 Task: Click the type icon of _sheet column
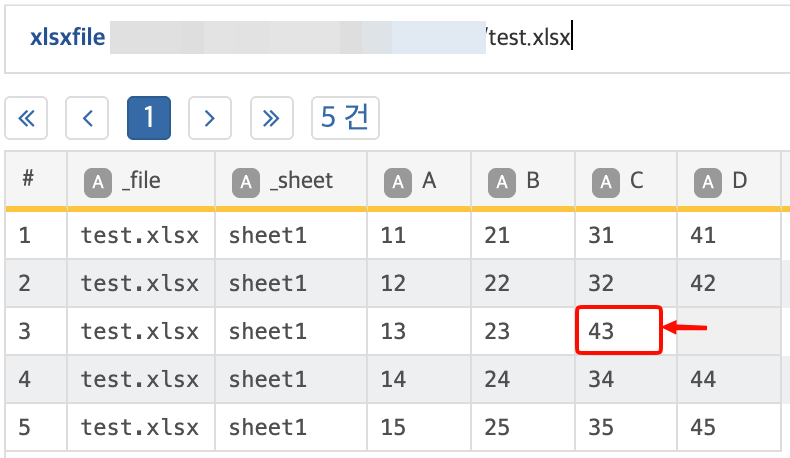[246, 181]
